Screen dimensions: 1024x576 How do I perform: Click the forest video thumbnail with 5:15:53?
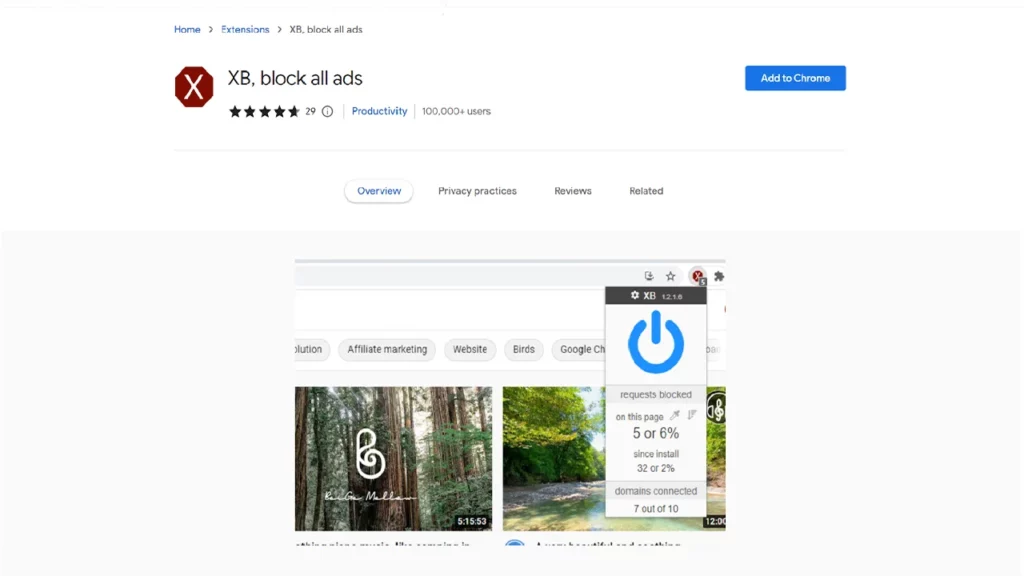[393, 458]
